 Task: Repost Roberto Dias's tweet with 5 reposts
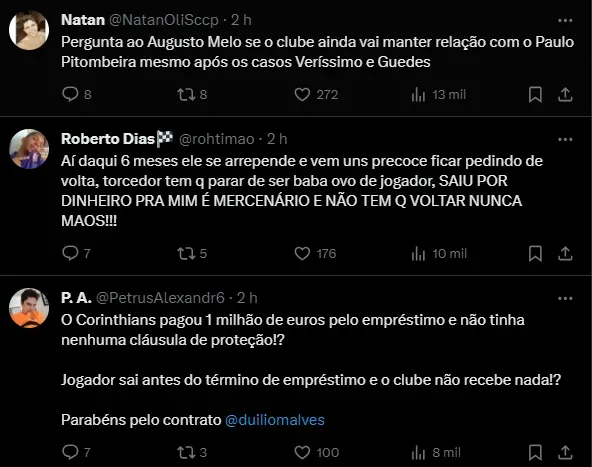point(186,253)
